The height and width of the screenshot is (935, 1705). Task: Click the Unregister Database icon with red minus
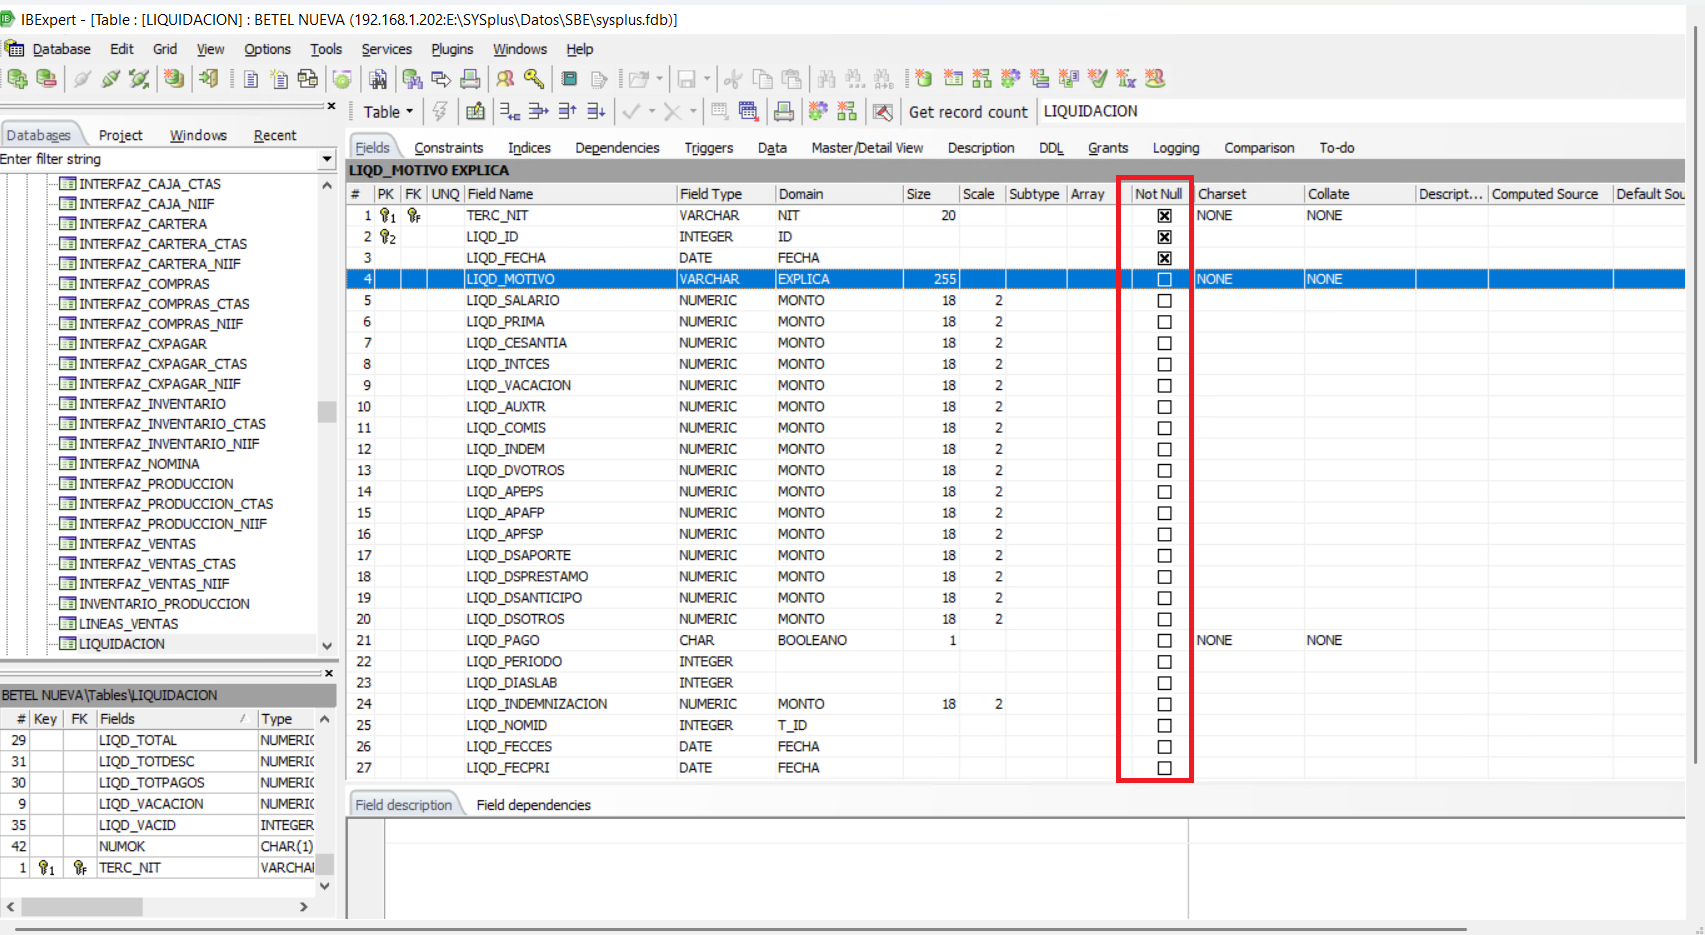46,79
